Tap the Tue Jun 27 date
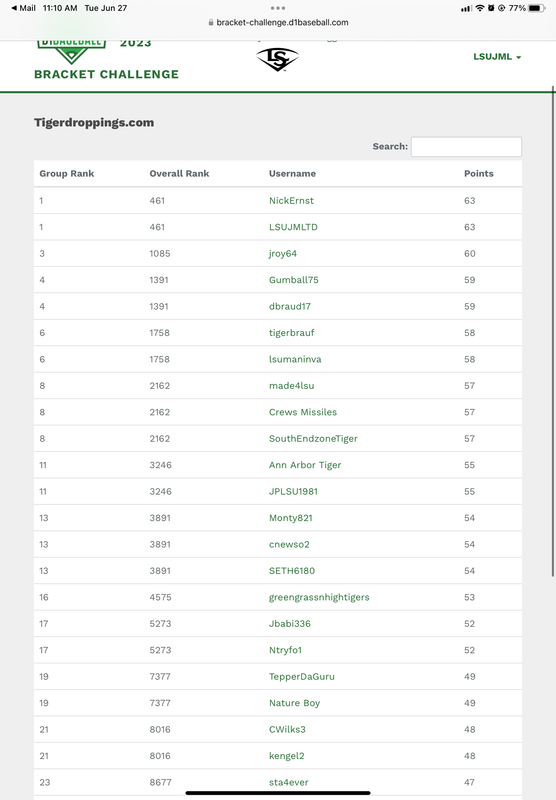 point(106,8)
